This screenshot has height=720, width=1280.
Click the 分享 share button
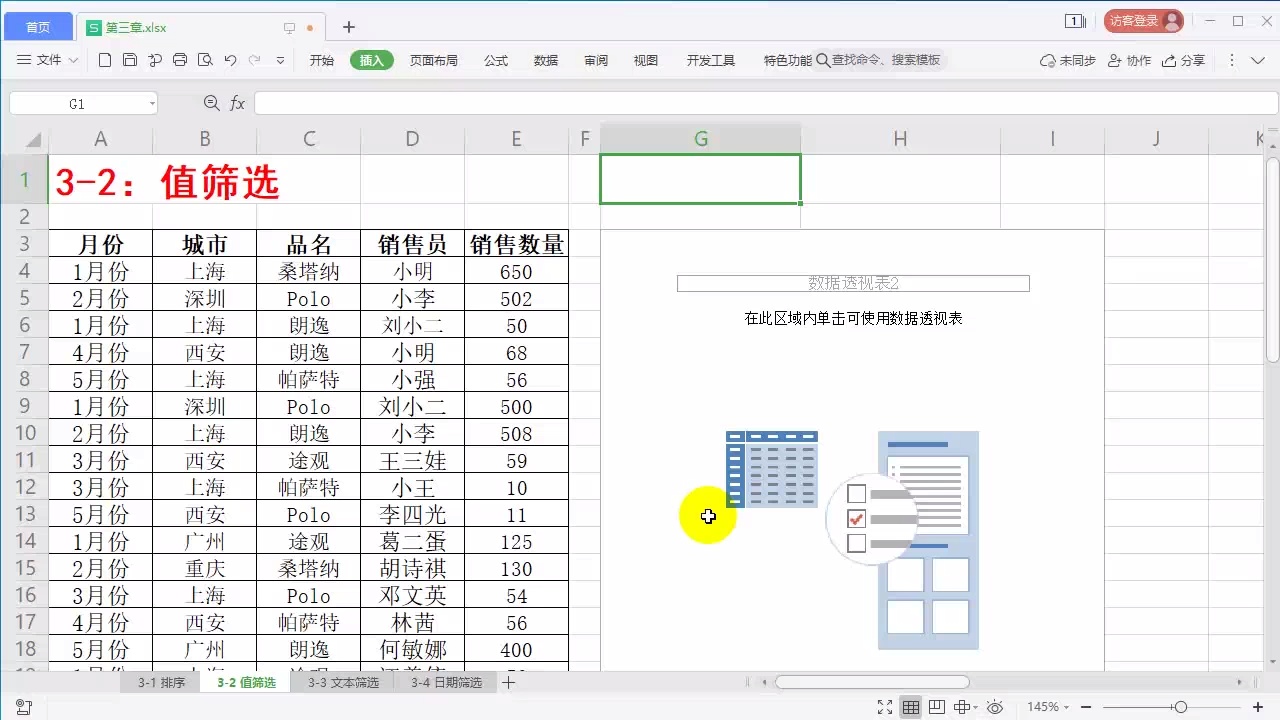1182,60
